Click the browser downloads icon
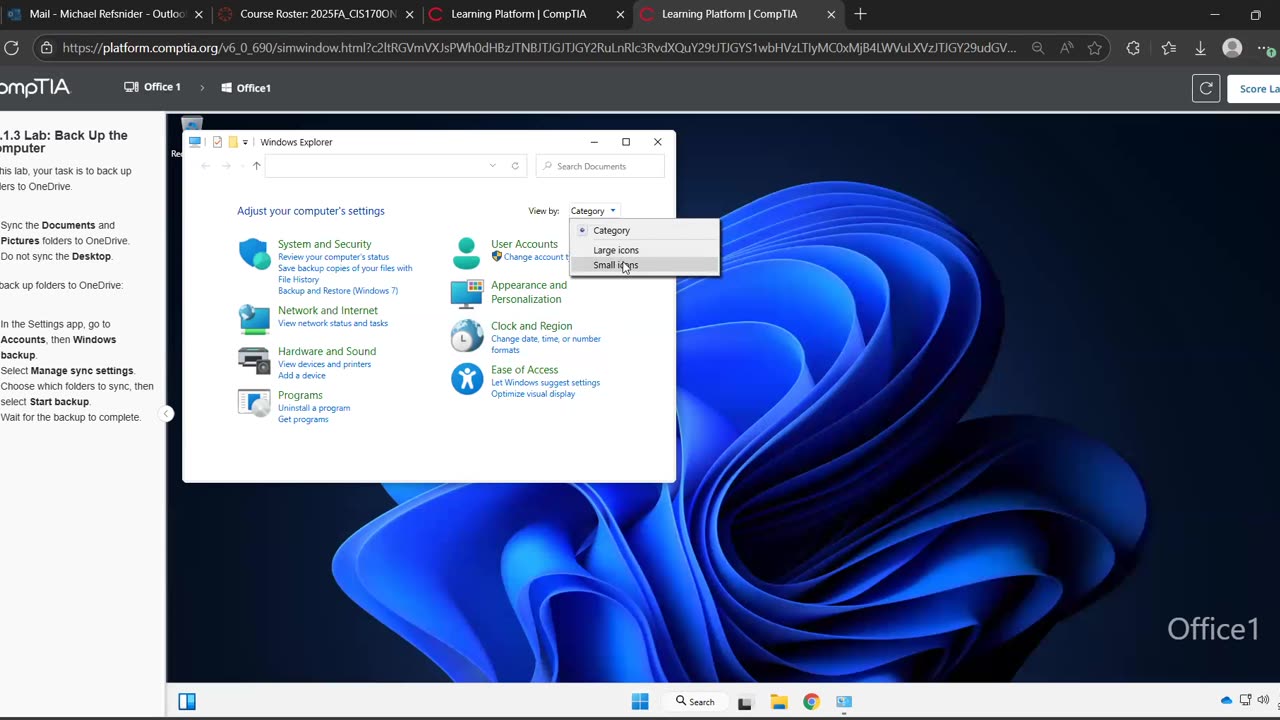The width and height of the screenshot is (1280, 720). [x=1200, y=48]
